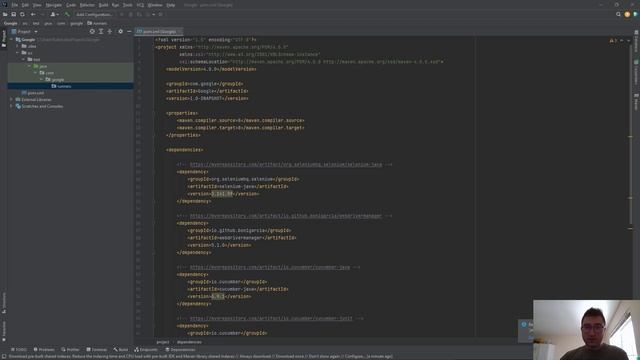The height and width of the screenshot is (360, 640).
Task: Click the warnings indicator in the editor corner
Action: [x=613, y=40]
